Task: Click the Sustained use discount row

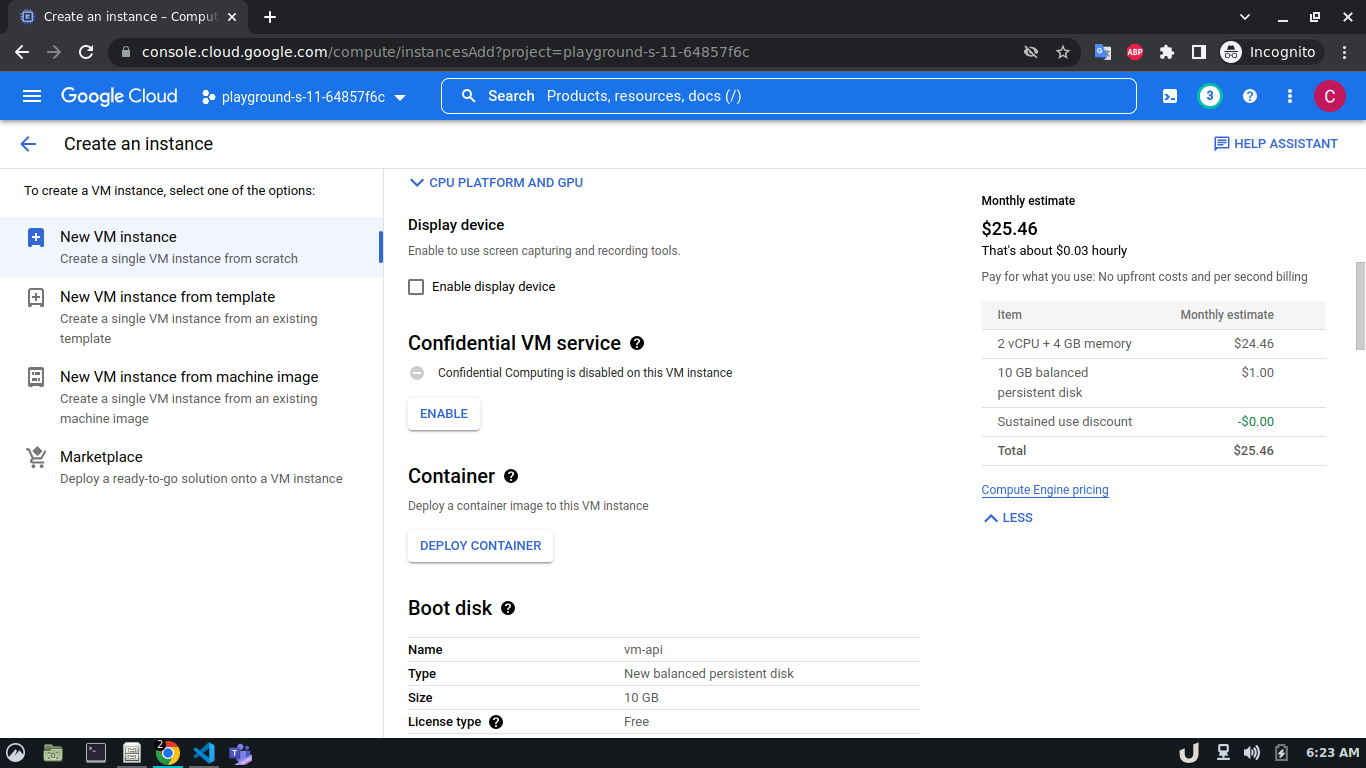Action: tap(1154, 422)
